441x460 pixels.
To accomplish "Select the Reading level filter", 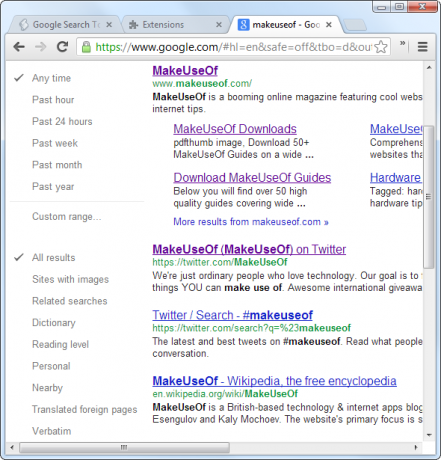I will click(60, 344).
